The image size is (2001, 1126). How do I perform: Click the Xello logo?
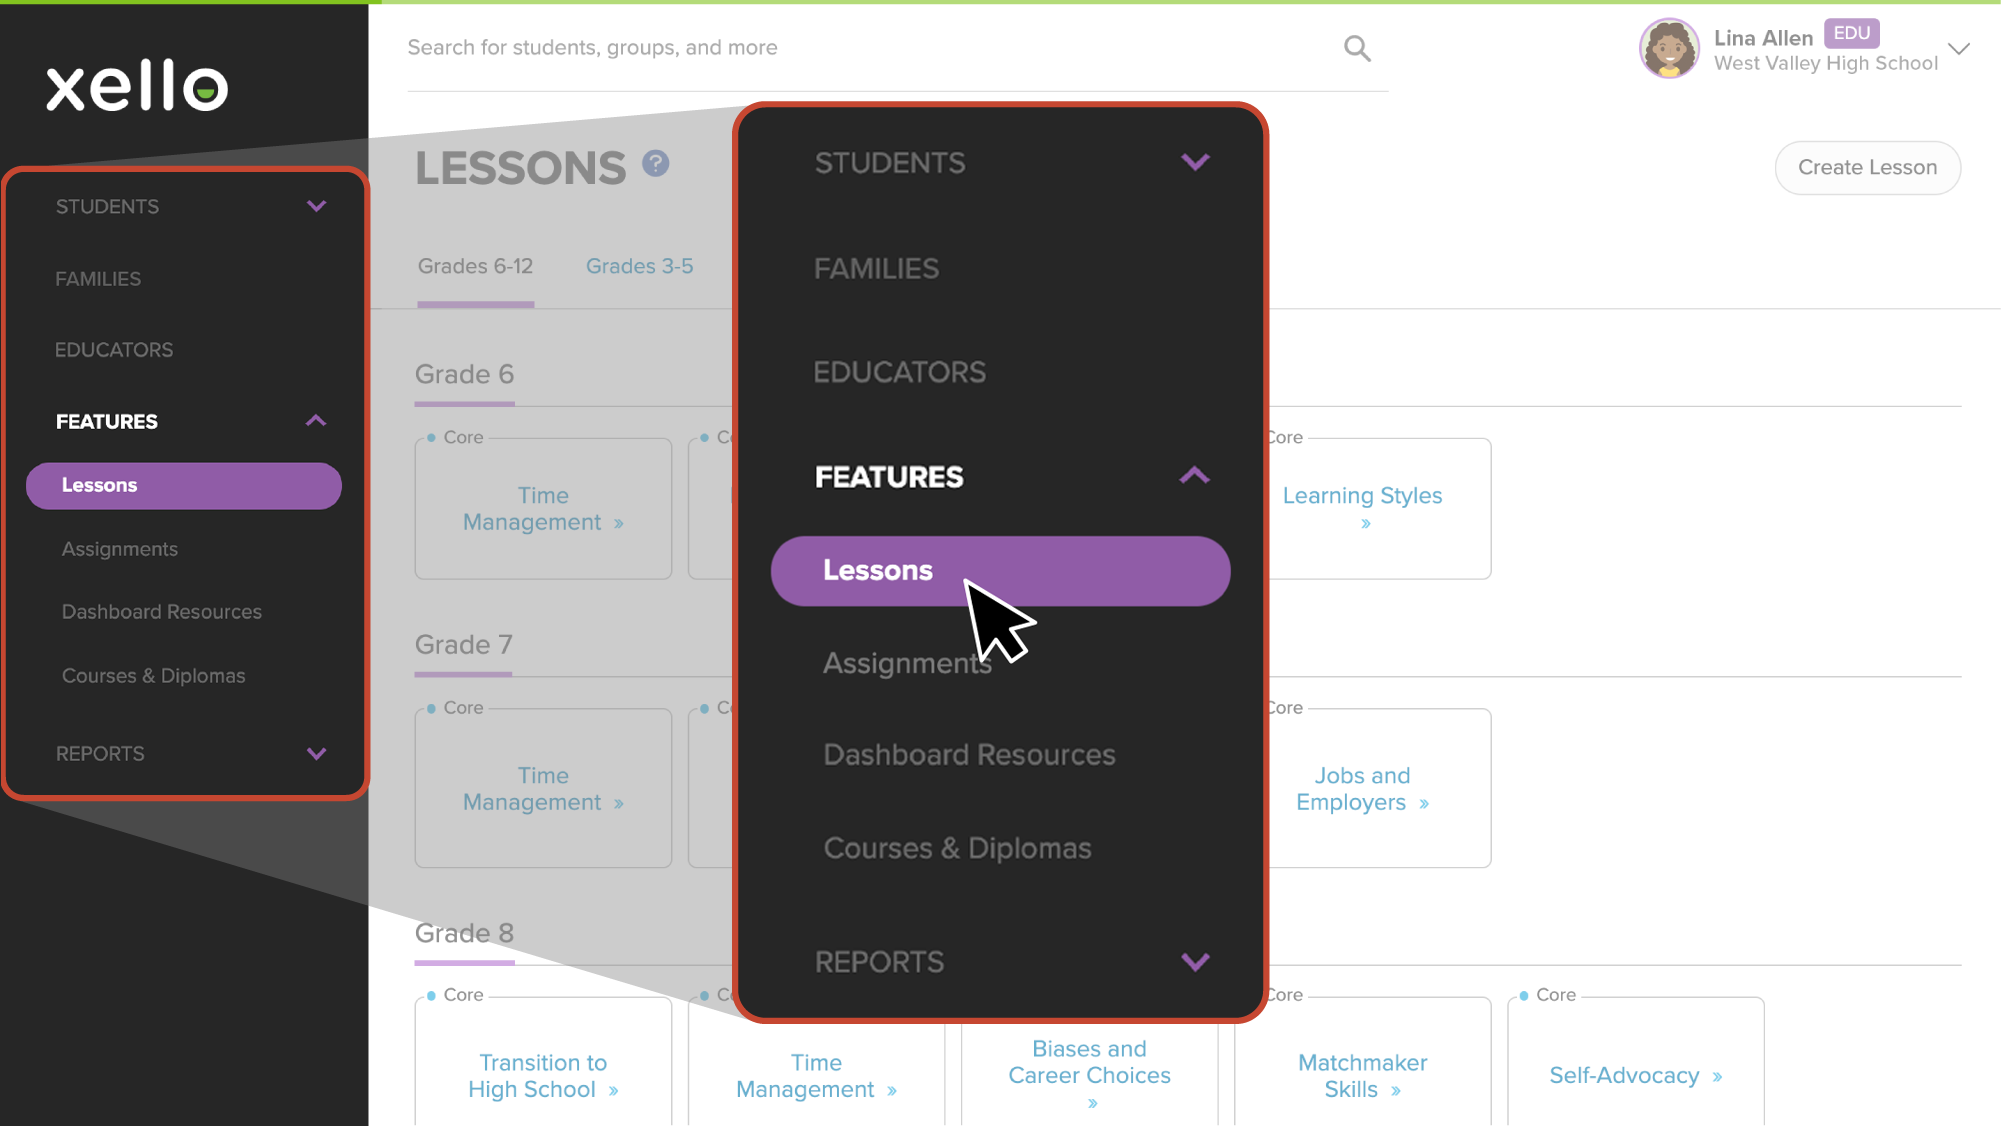coord(137,85)
